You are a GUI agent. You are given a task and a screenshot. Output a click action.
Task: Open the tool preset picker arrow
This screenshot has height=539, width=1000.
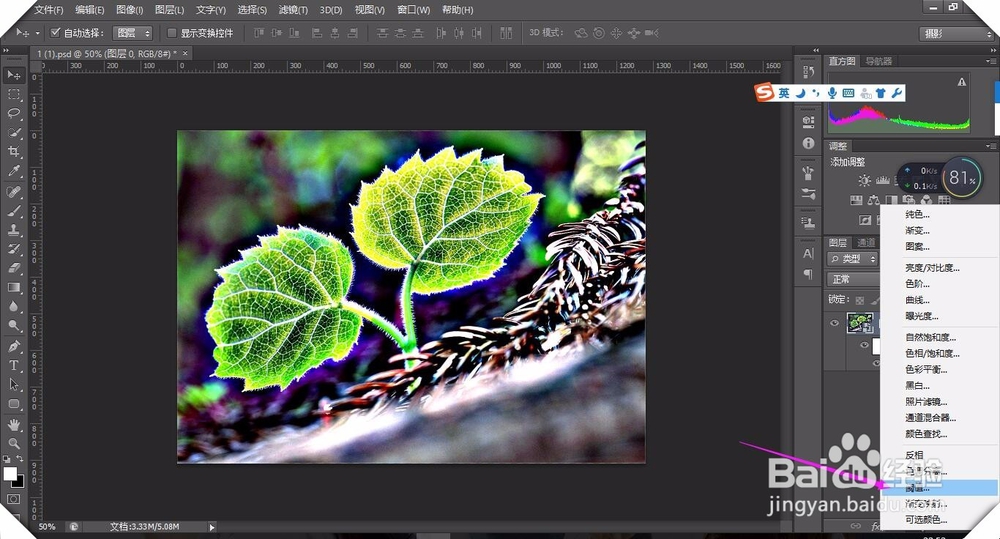[37, 33]
